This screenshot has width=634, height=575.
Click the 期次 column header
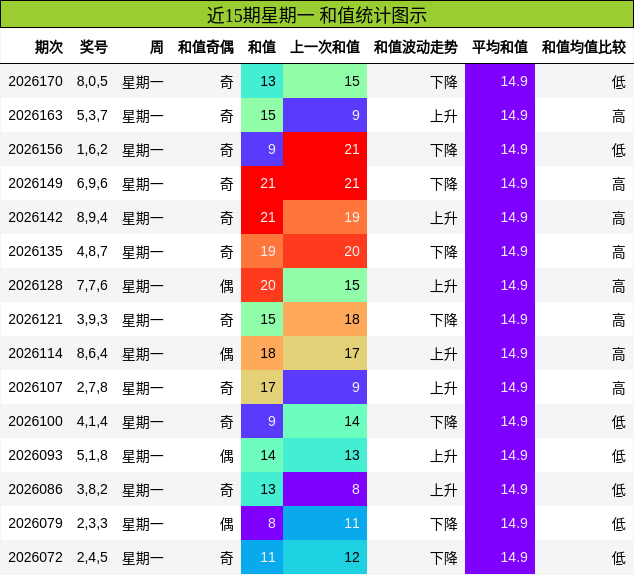pyautogui.click(x=49, y=47)
